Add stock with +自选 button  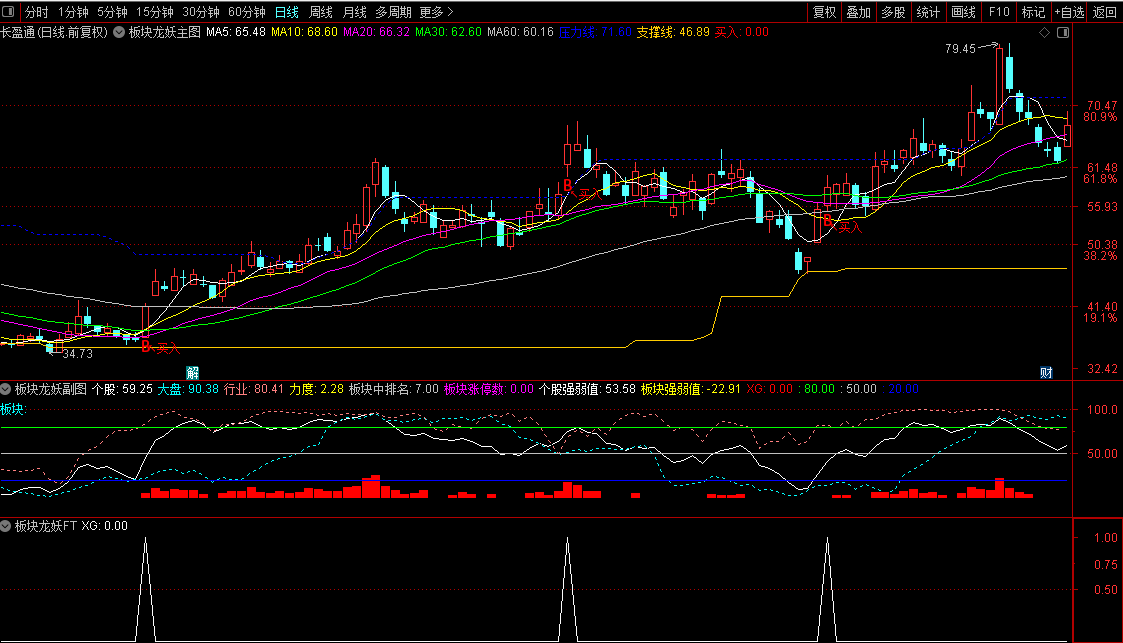tap(1069, 12)
